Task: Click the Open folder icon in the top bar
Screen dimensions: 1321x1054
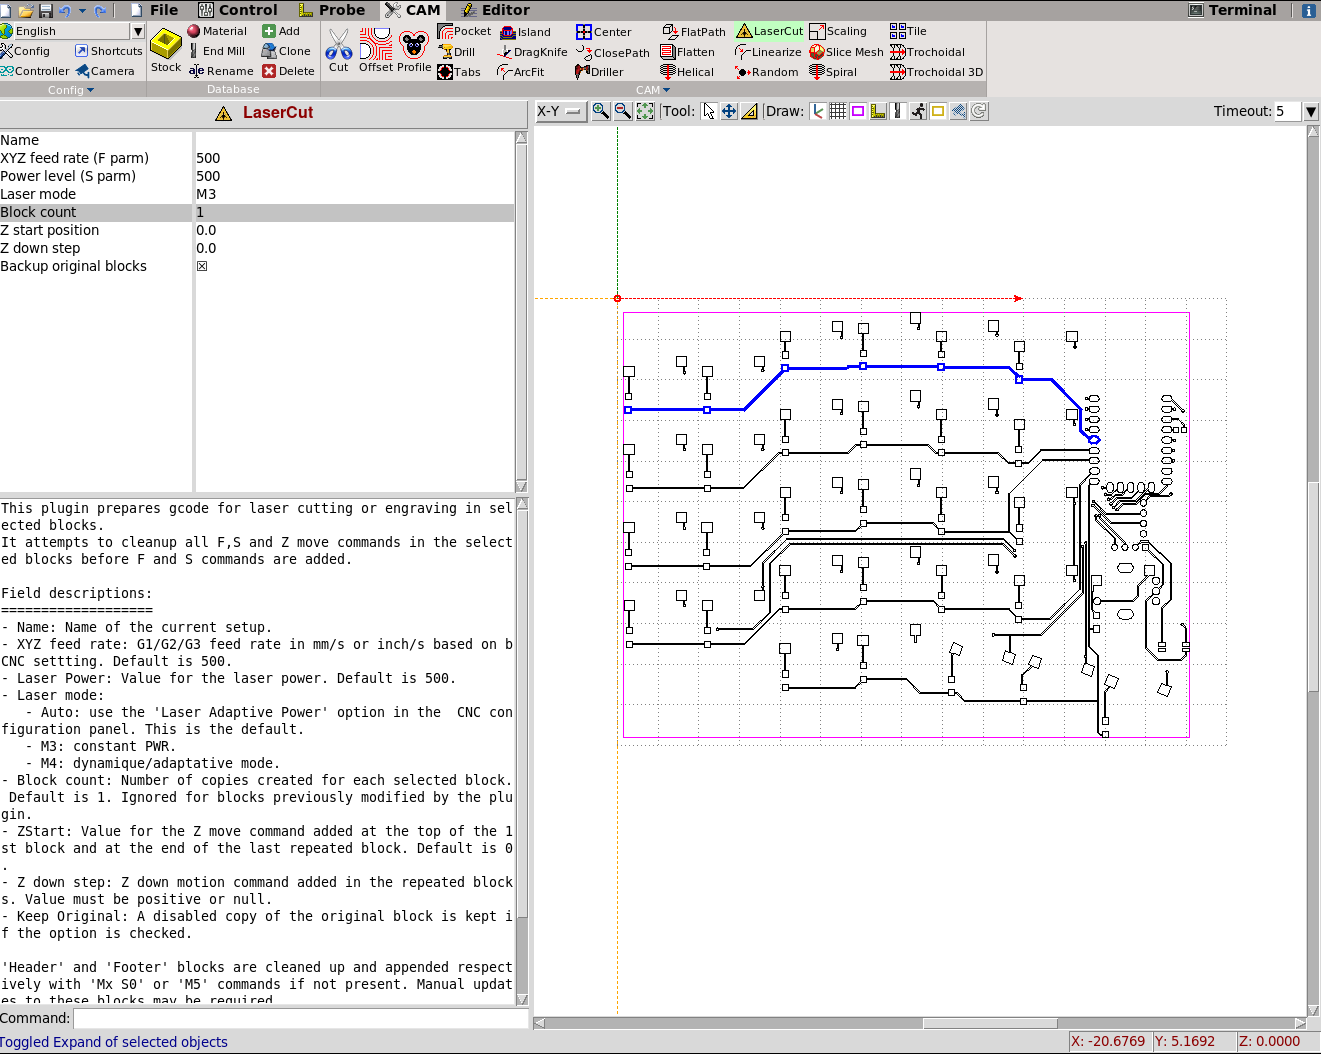Action: click(26, 10)
